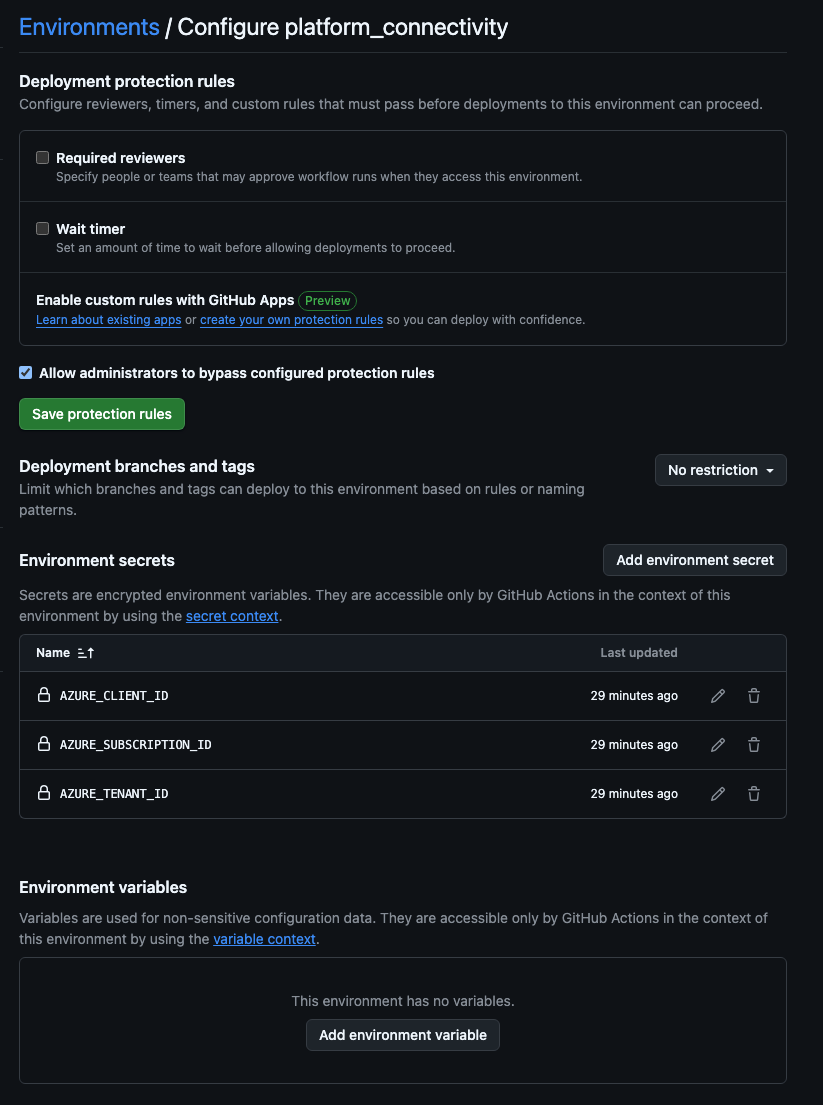The height and width of the screenshot is (1105, 823).
Task: Click Save protection rules button
Action: 102,414
